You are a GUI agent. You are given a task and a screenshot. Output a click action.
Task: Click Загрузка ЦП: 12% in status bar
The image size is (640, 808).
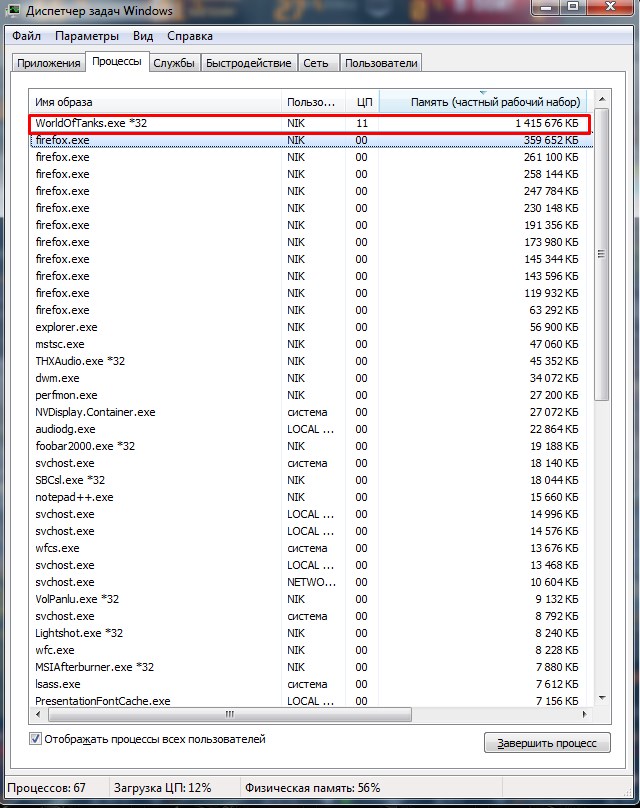(x=163, y=788)
